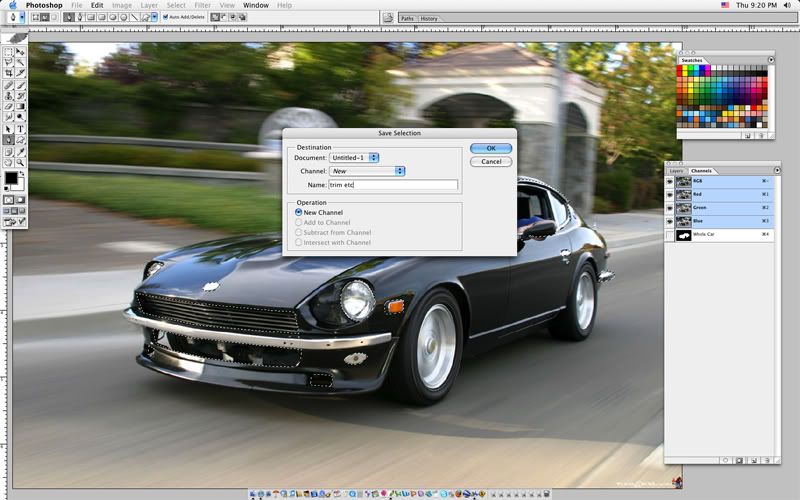The width and height of the screenshot is (800, 500).
Task: Select the Move tool
Action: pyautogui.click(x=20, y=51)
